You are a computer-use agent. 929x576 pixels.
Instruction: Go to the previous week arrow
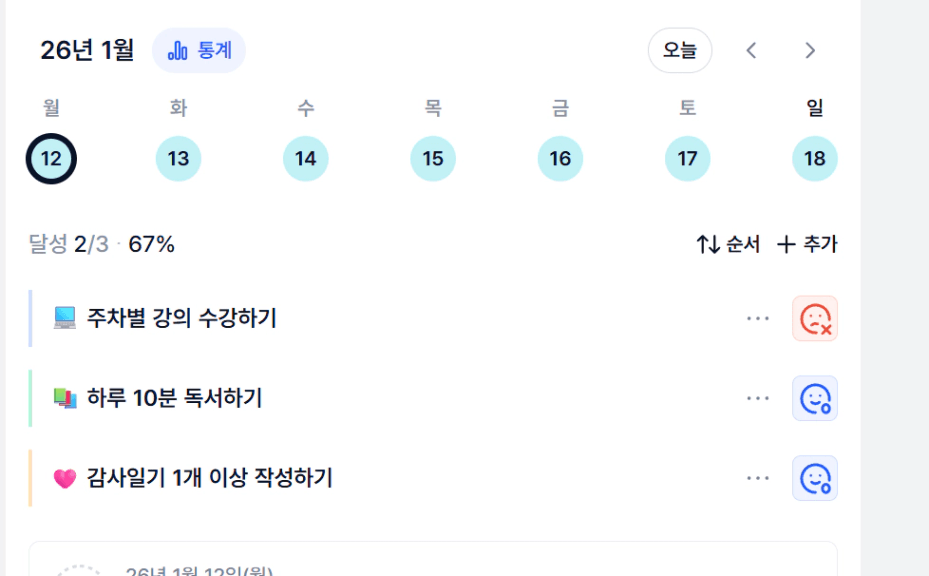click(752, 50)
